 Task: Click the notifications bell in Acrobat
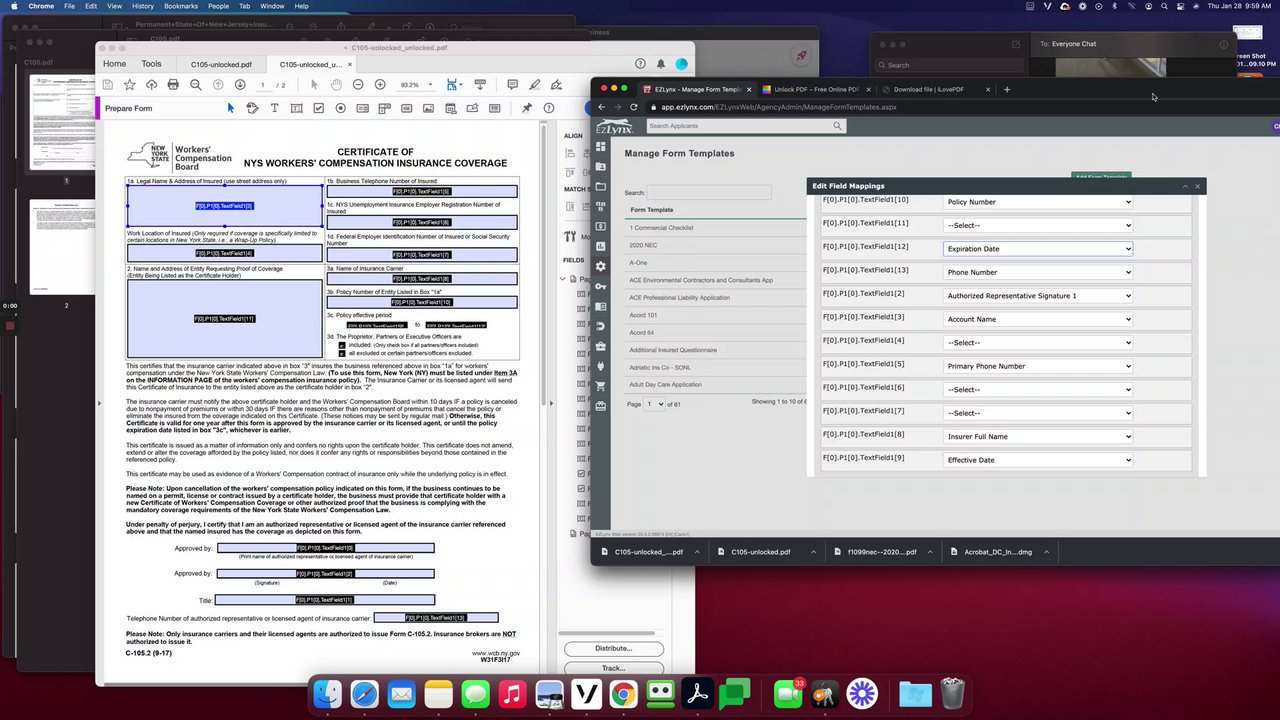(660, 64)
